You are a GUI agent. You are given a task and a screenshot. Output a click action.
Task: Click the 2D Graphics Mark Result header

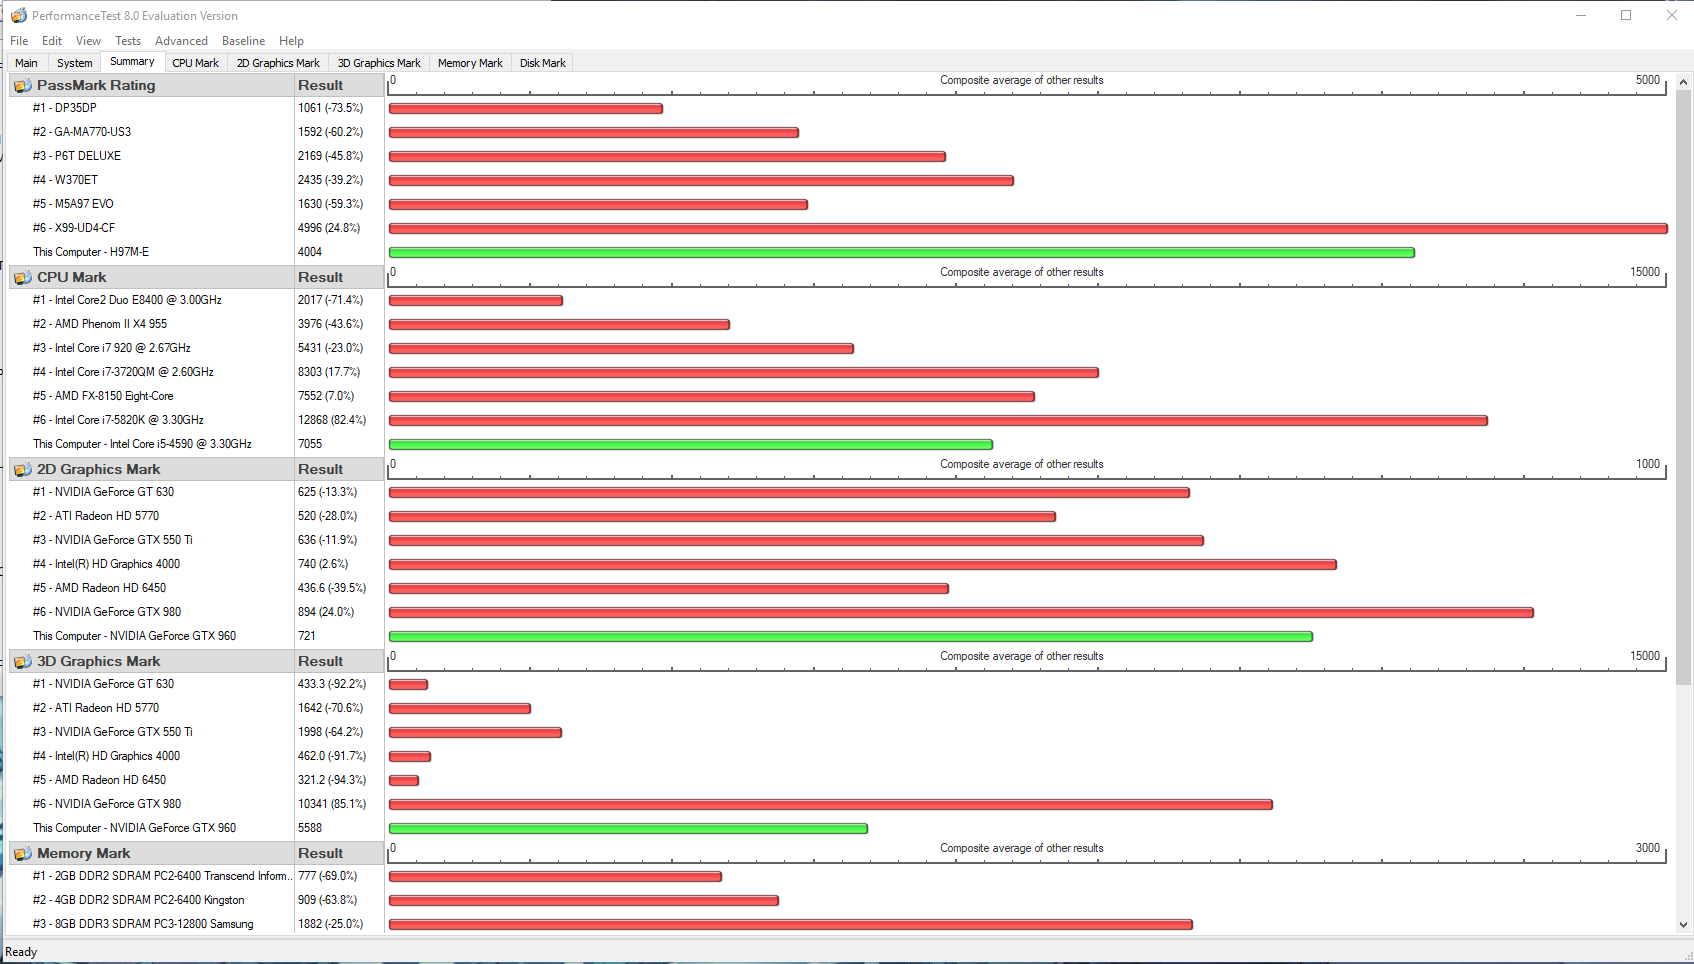[339, 470]
